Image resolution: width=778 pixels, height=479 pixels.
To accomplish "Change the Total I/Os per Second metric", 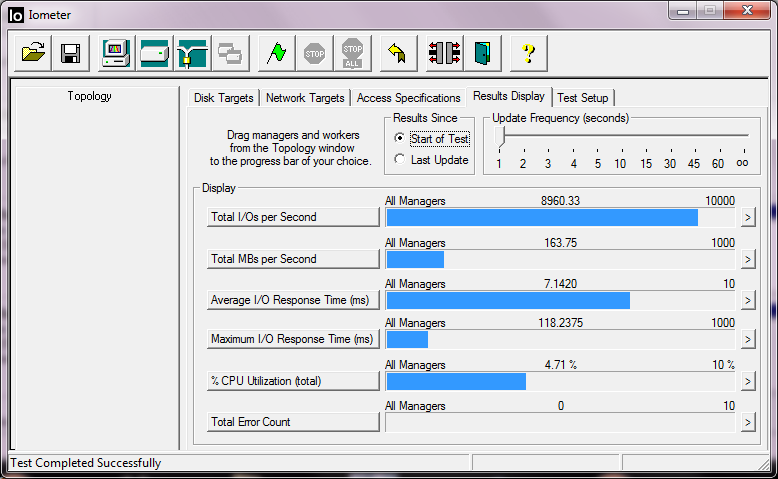I will pos(293,217).
